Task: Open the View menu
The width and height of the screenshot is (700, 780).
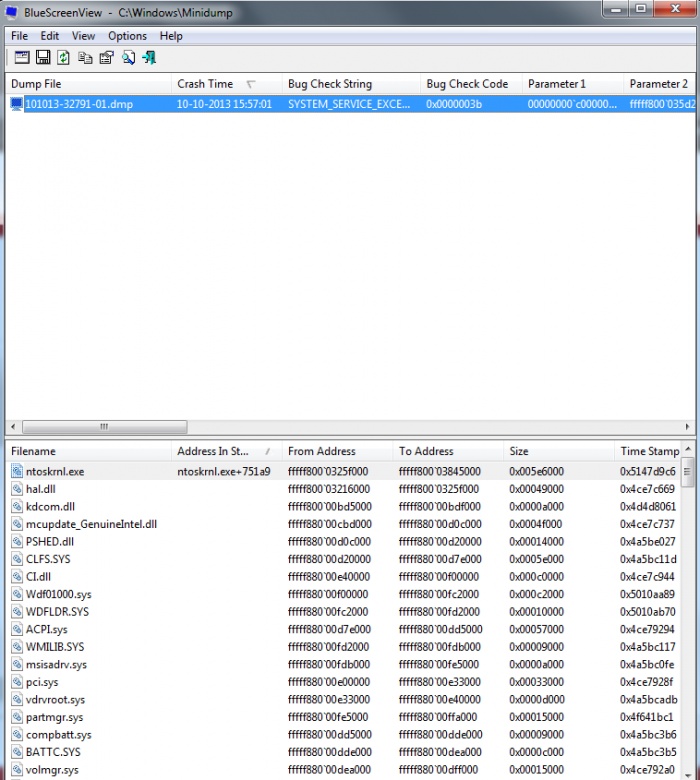Action: pos(83,36)
